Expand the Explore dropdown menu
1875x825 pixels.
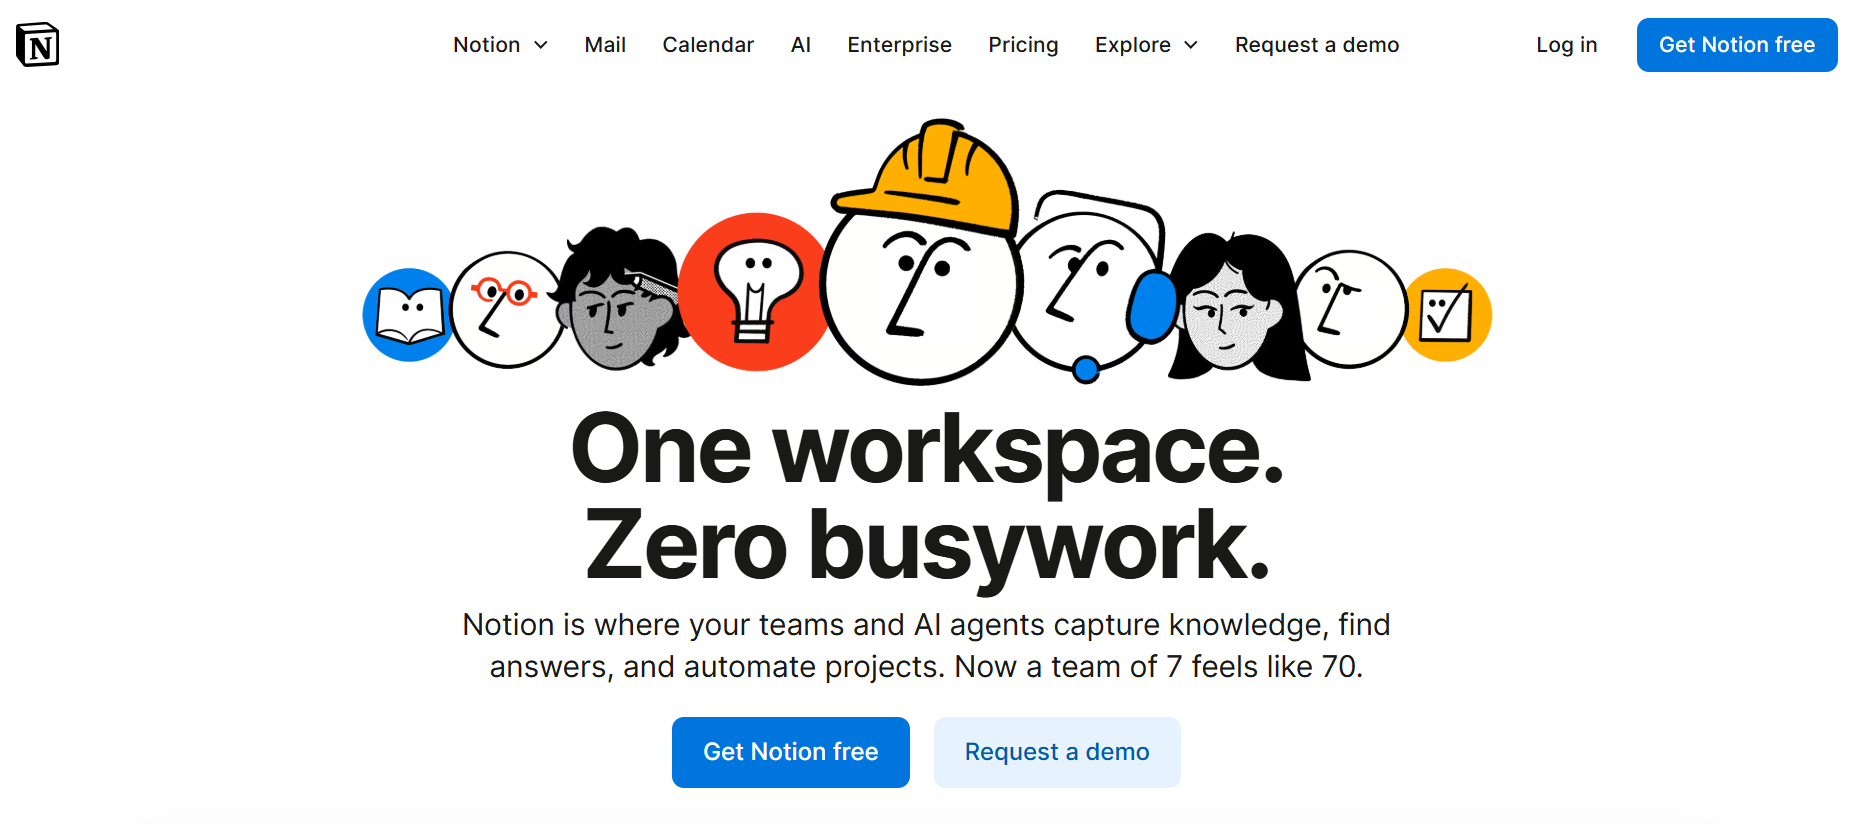tap(1146, 45)
